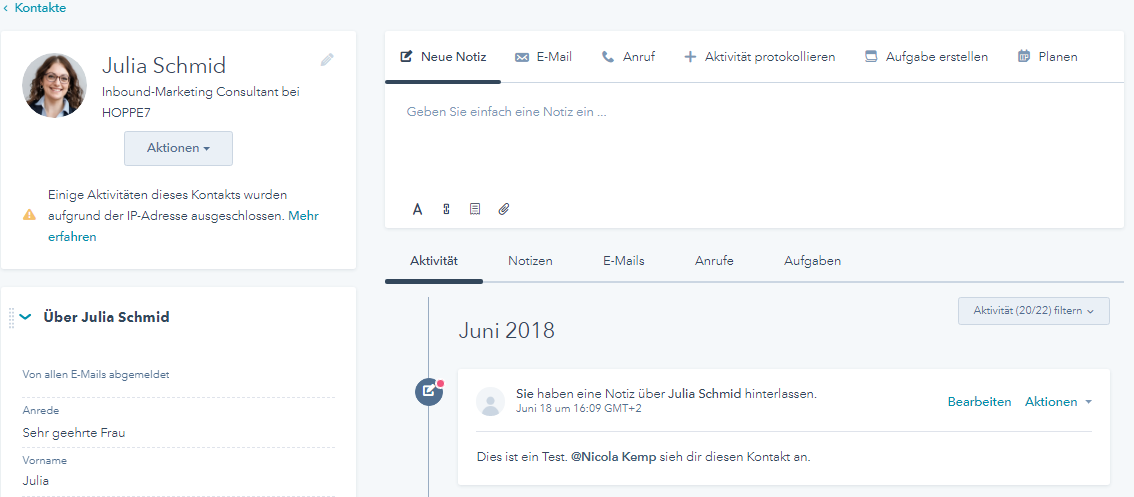
Task: Click the Inbound-Marketing Consultant bei HOPPE7 text
Action: tap(201, 102)
